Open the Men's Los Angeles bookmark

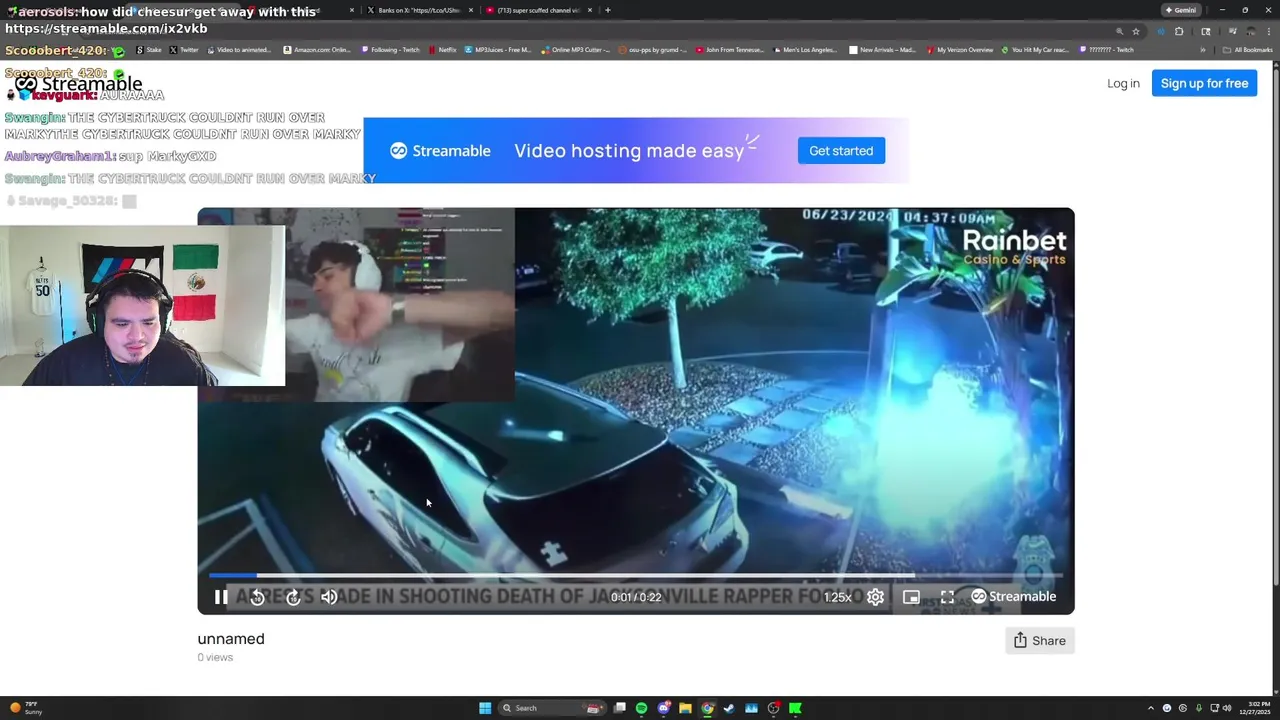click(805, 50)
